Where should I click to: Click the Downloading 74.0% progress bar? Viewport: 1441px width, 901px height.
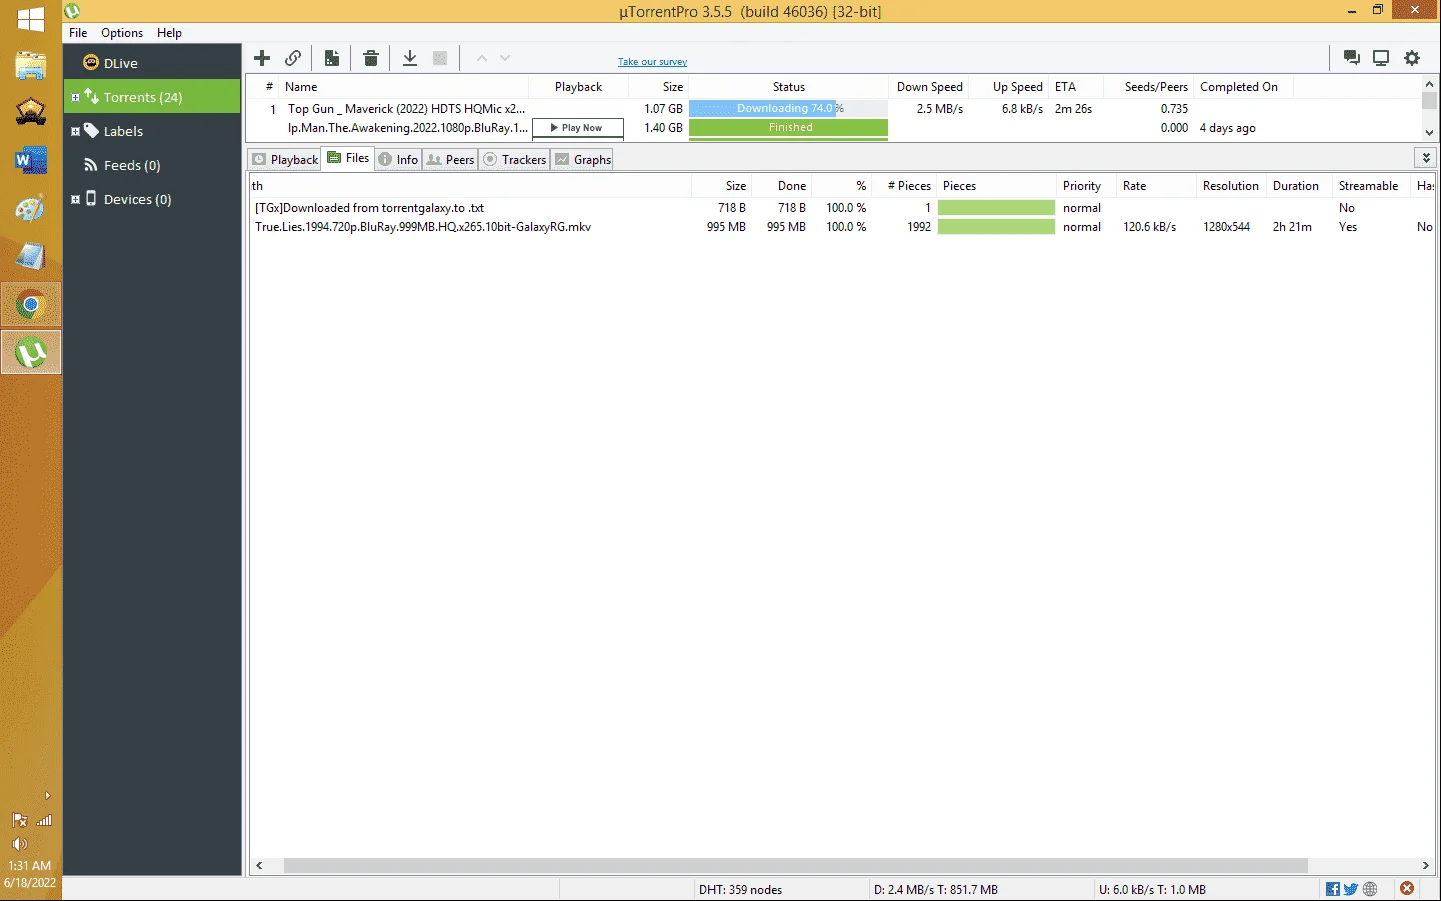pos(788,108)
